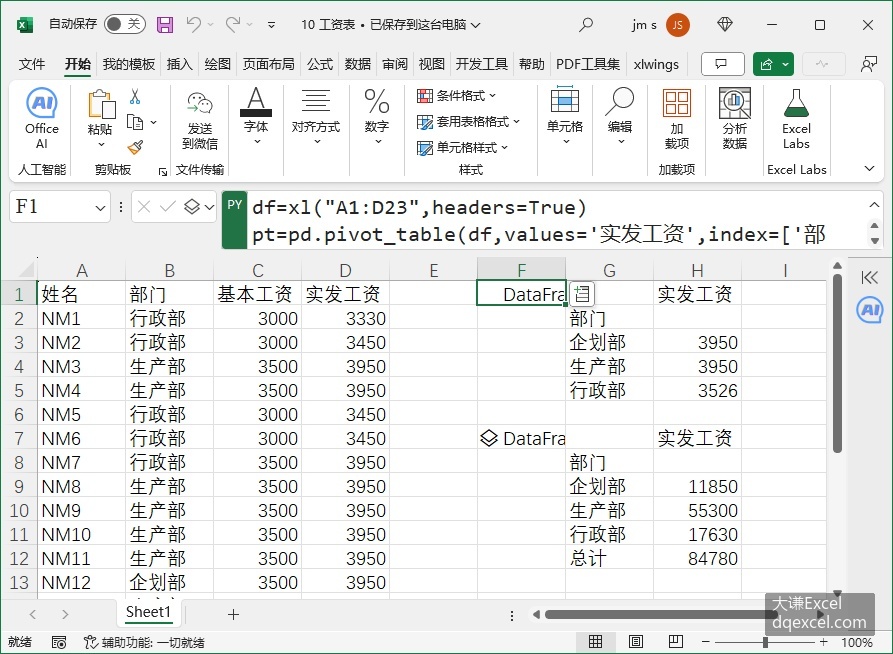Click the zoom level 100% percentage

[x=857, y=642]
